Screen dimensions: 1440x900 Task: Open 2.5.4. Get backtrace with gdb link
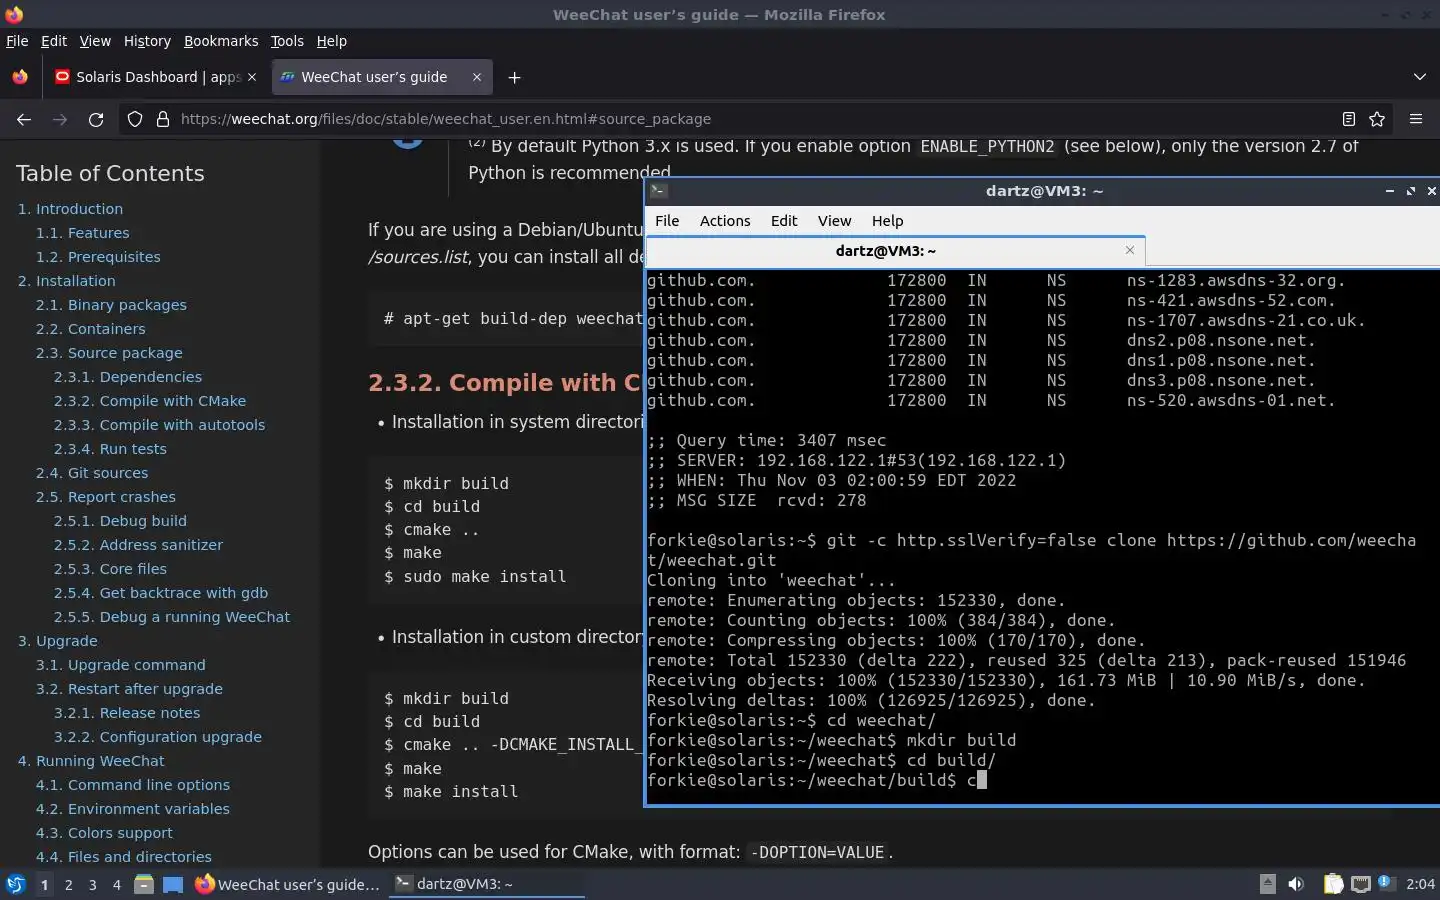coord(161,593)
